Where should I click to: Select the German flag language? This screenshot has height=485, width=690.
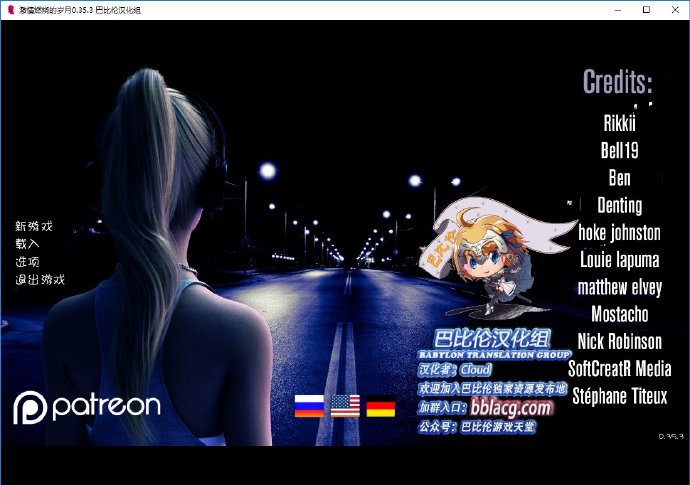point(381,406)
